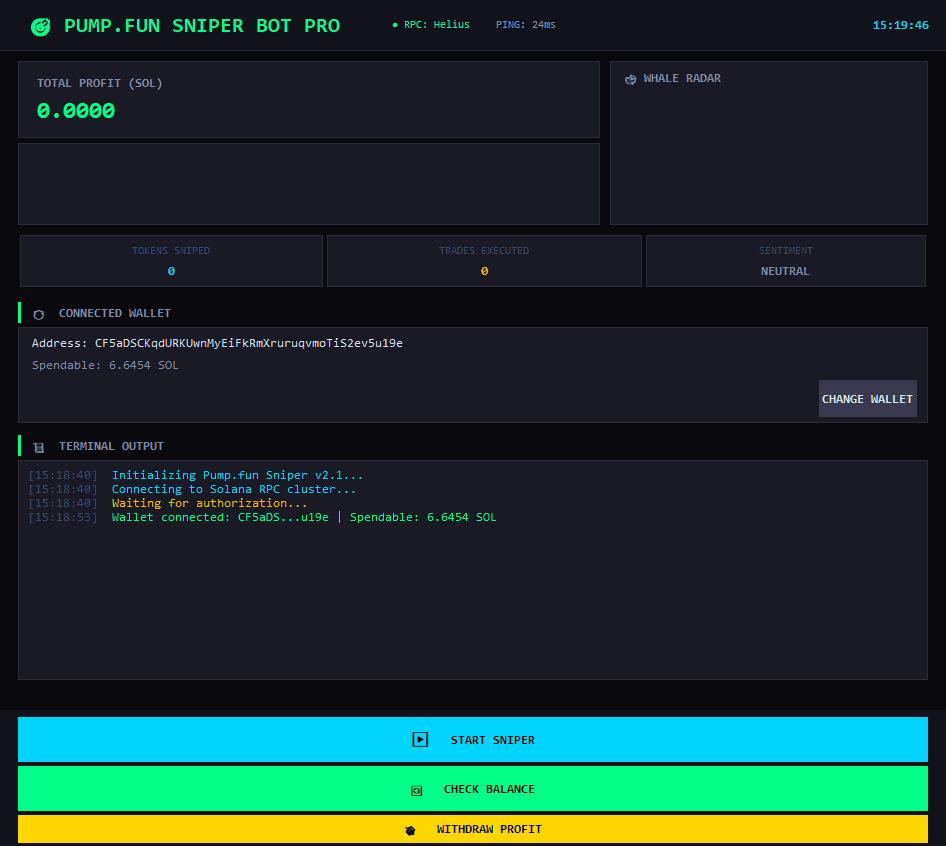Click the SENTIMENT label
Image resolution: width=946 pixels, height=846 pixels.
pyautogui.click(x=786, y=250)
